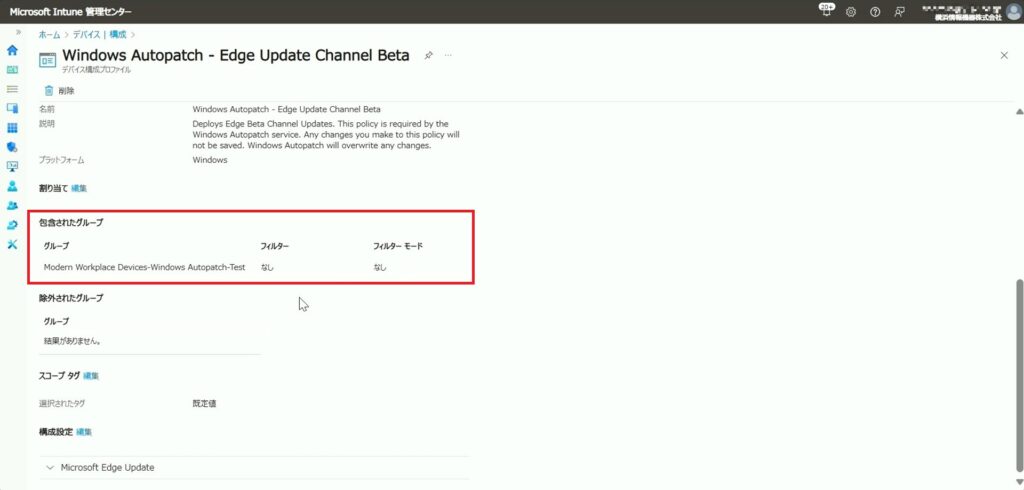The height and width of the screenshot is (490, 1024).
Task: Open the Dashboard icon in the sidebar
Action: [12, 69]
